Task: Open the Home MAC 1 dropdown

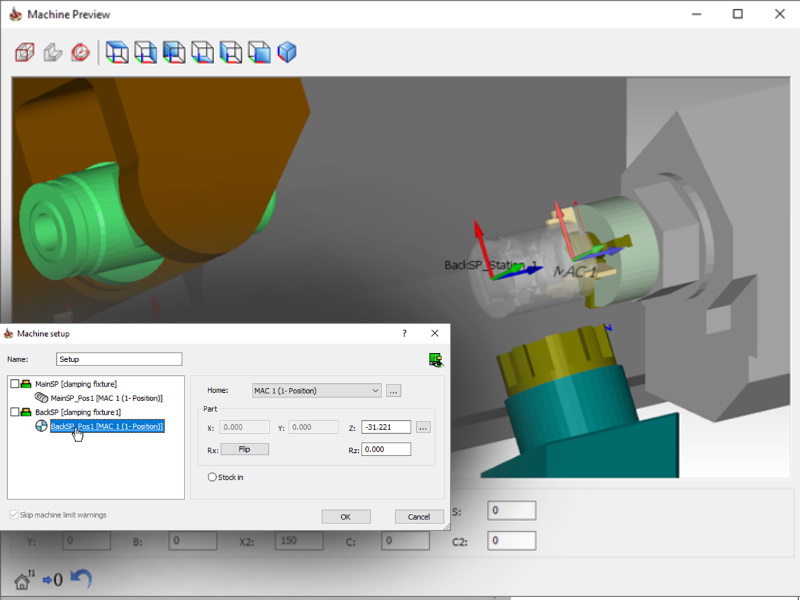Action: [317, 390]
